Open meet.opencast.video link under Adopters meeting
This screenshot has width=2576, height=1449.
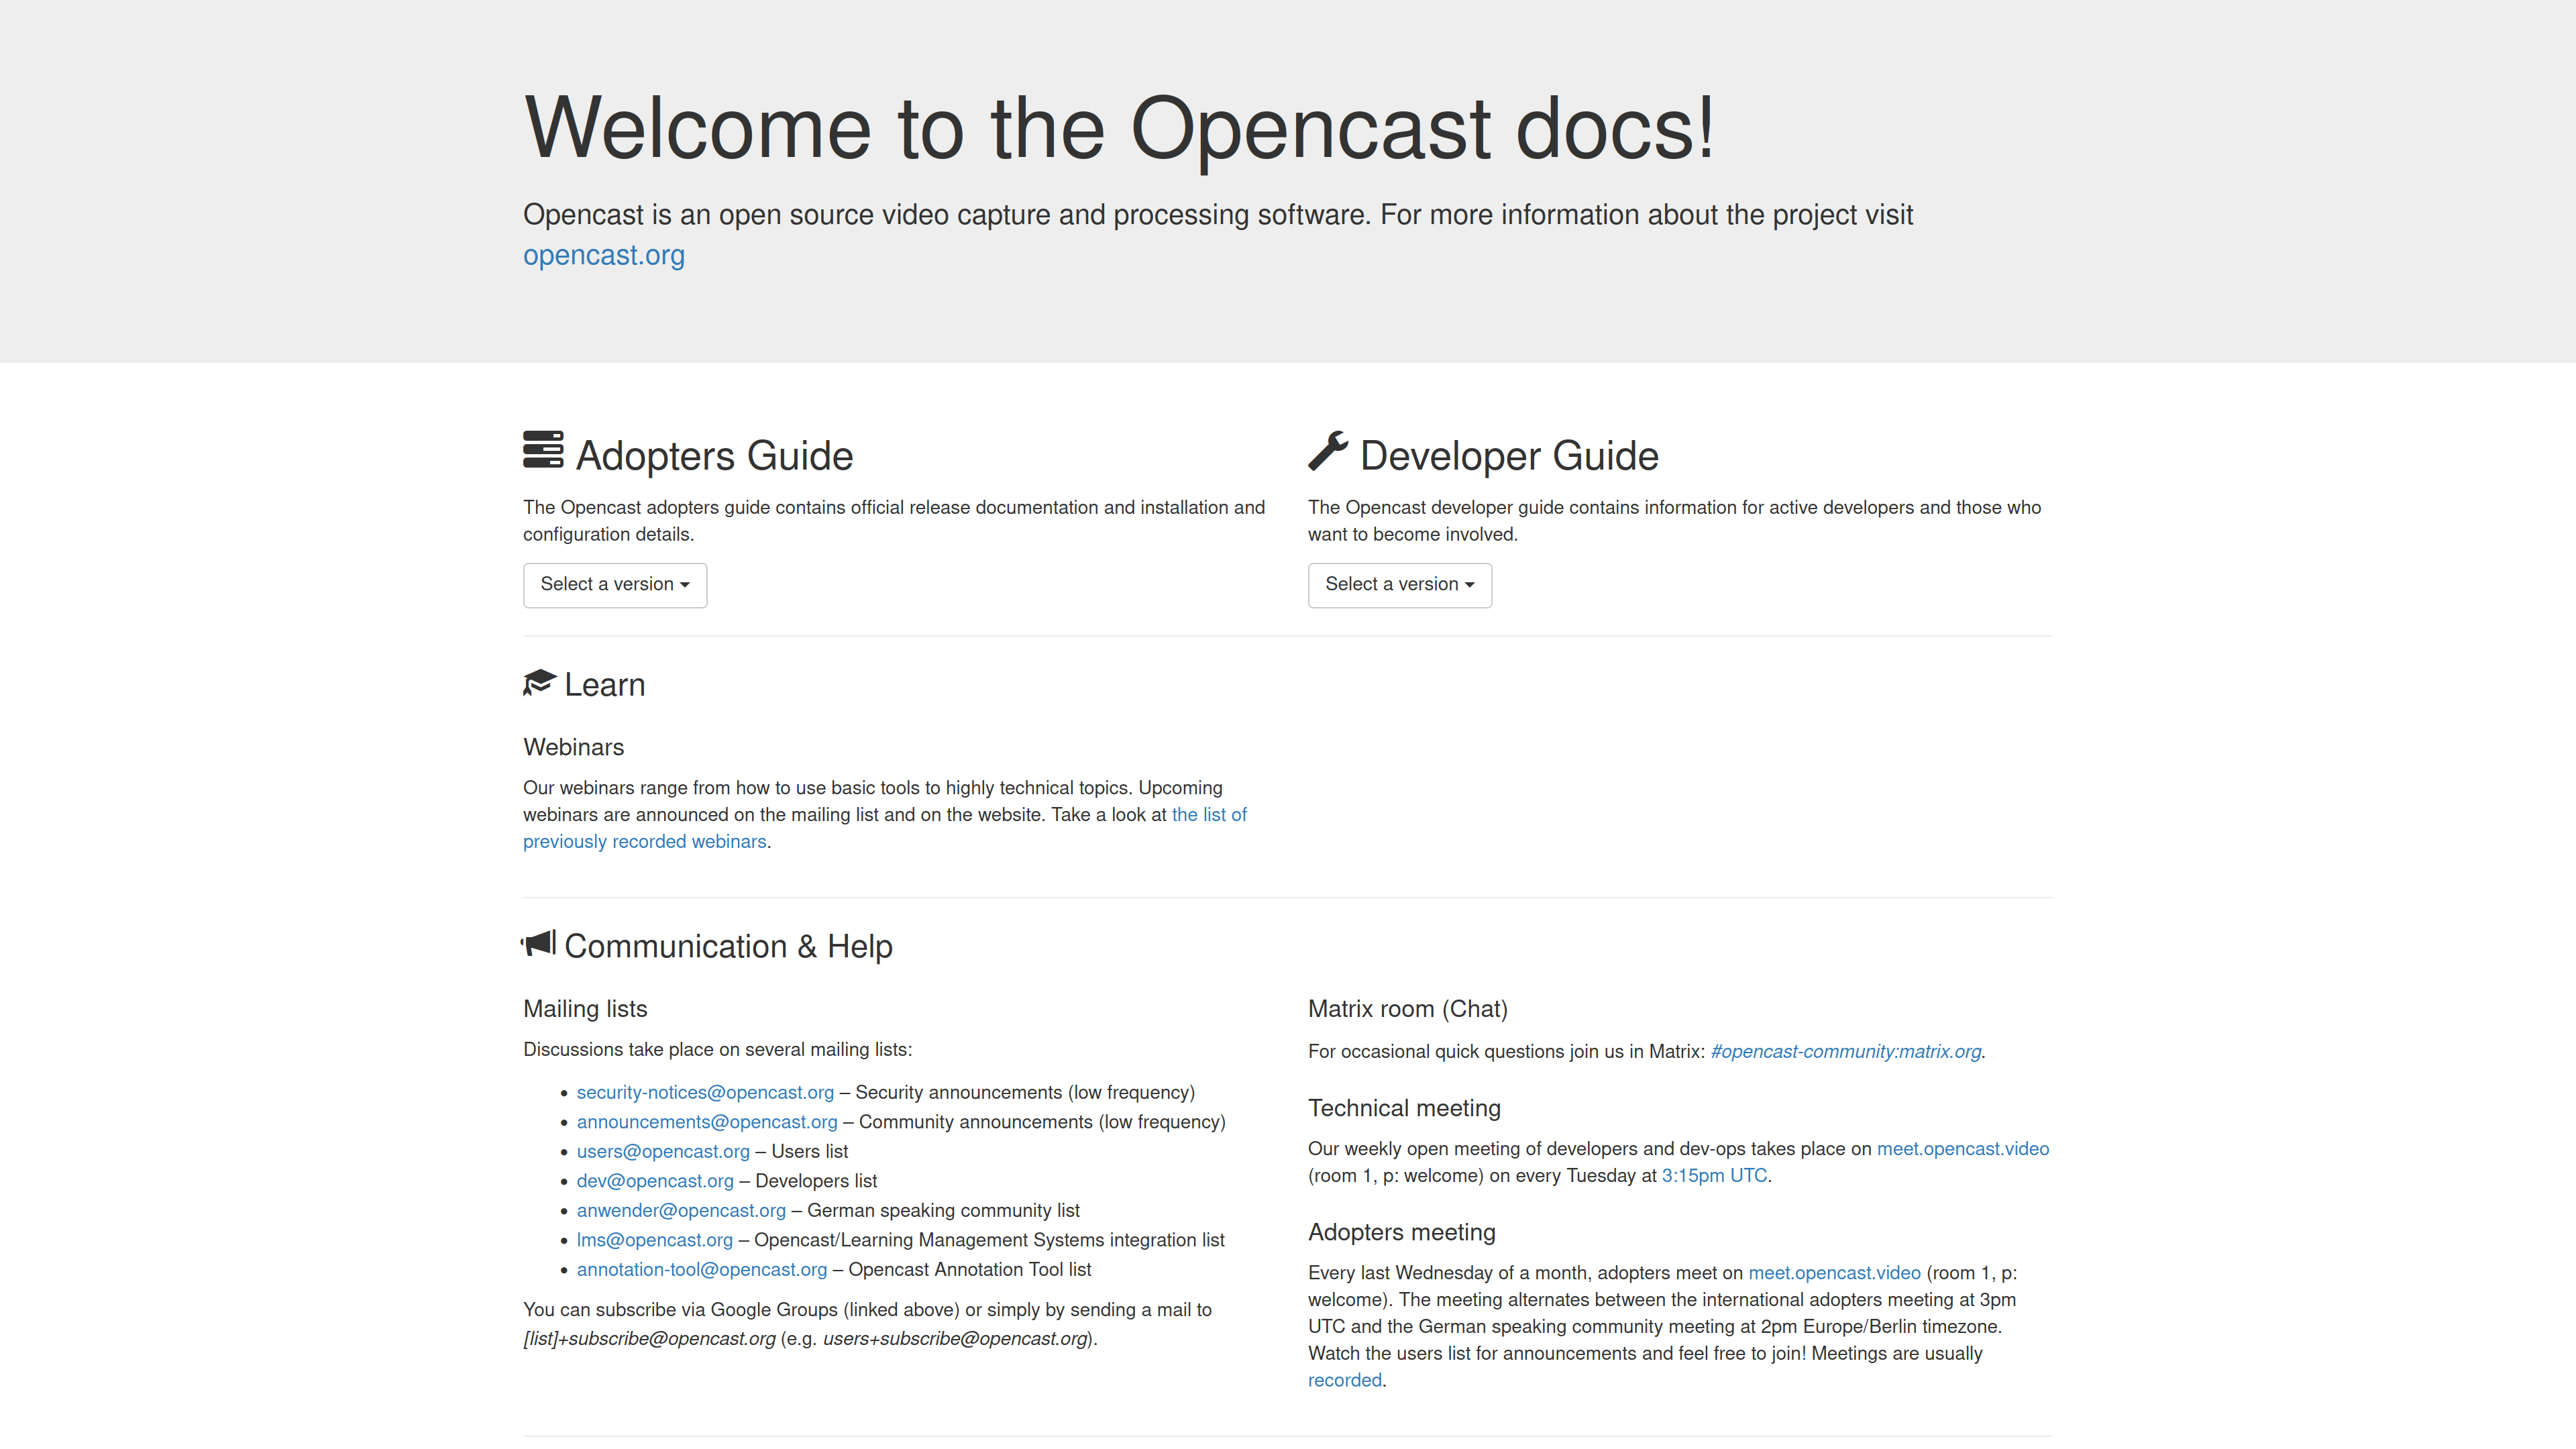point(1834,1272)
